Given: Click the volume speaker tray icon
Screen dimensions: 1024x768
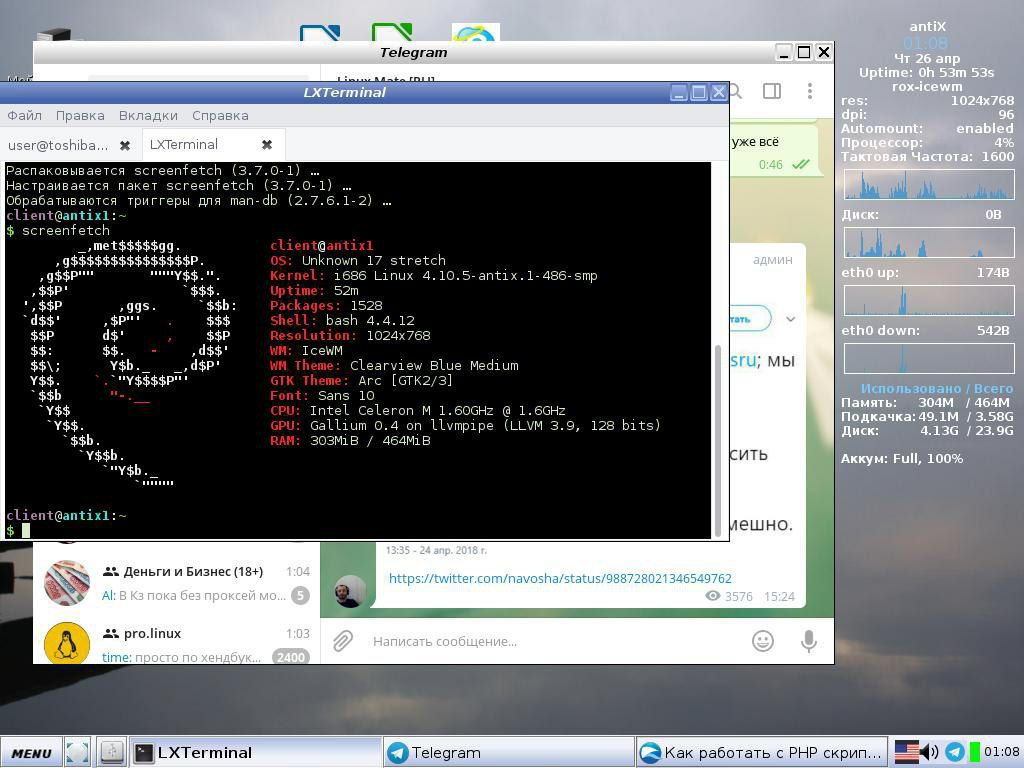Looking at the screenshot, I should pyautogui.click(x=930, y=752).
